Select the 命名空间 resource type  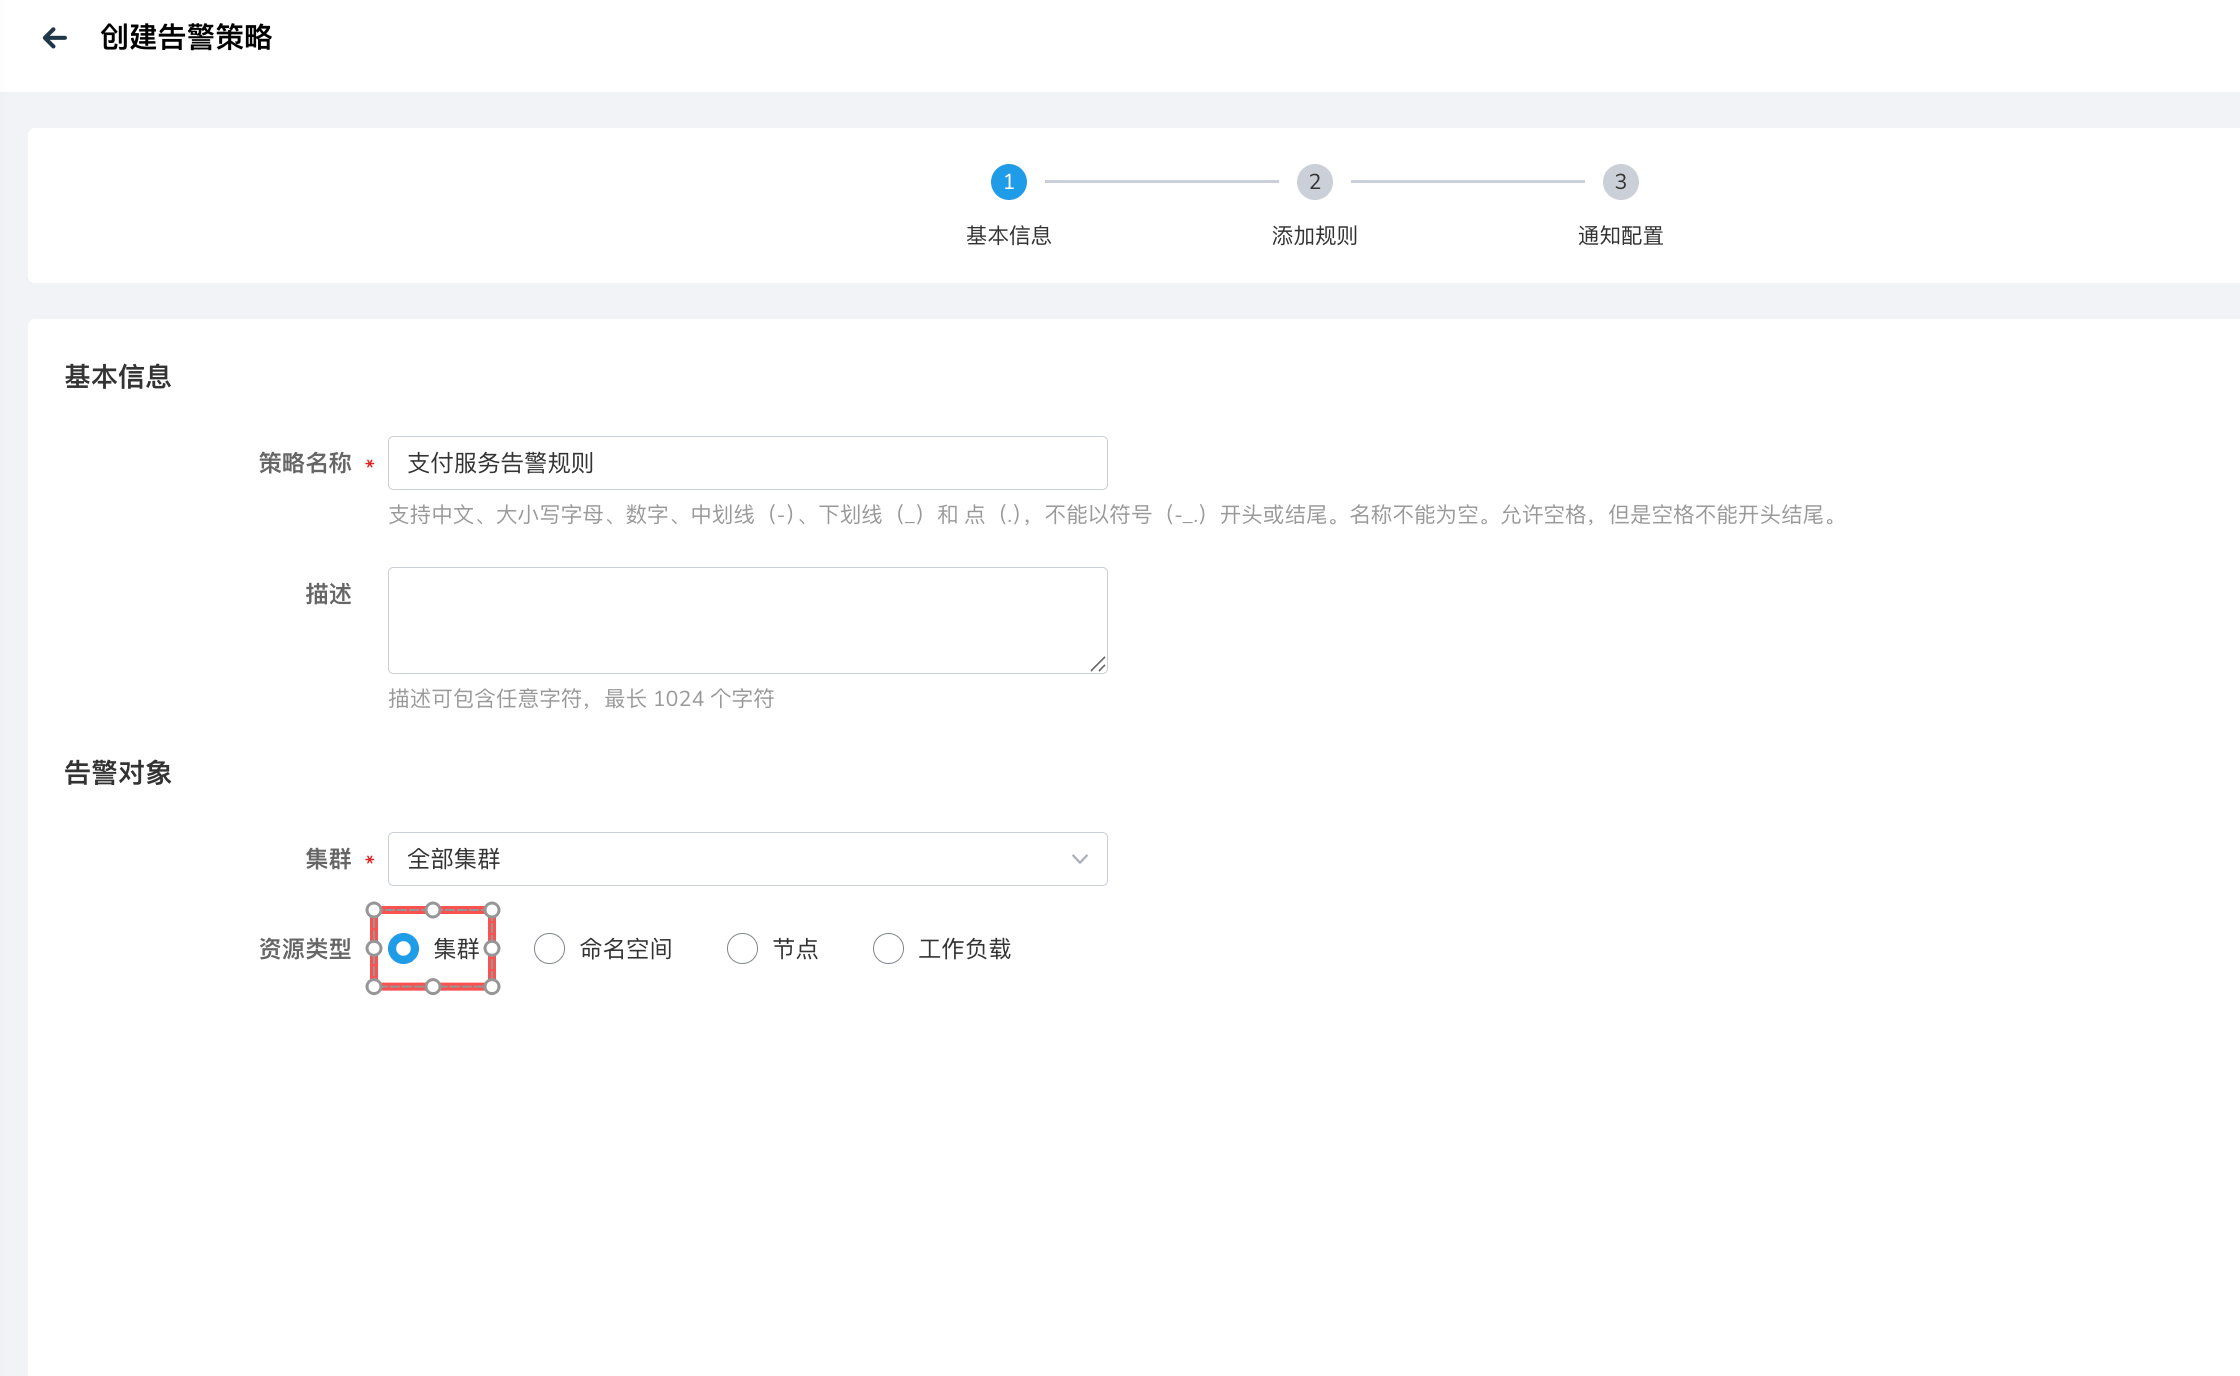tap(549, 948)
